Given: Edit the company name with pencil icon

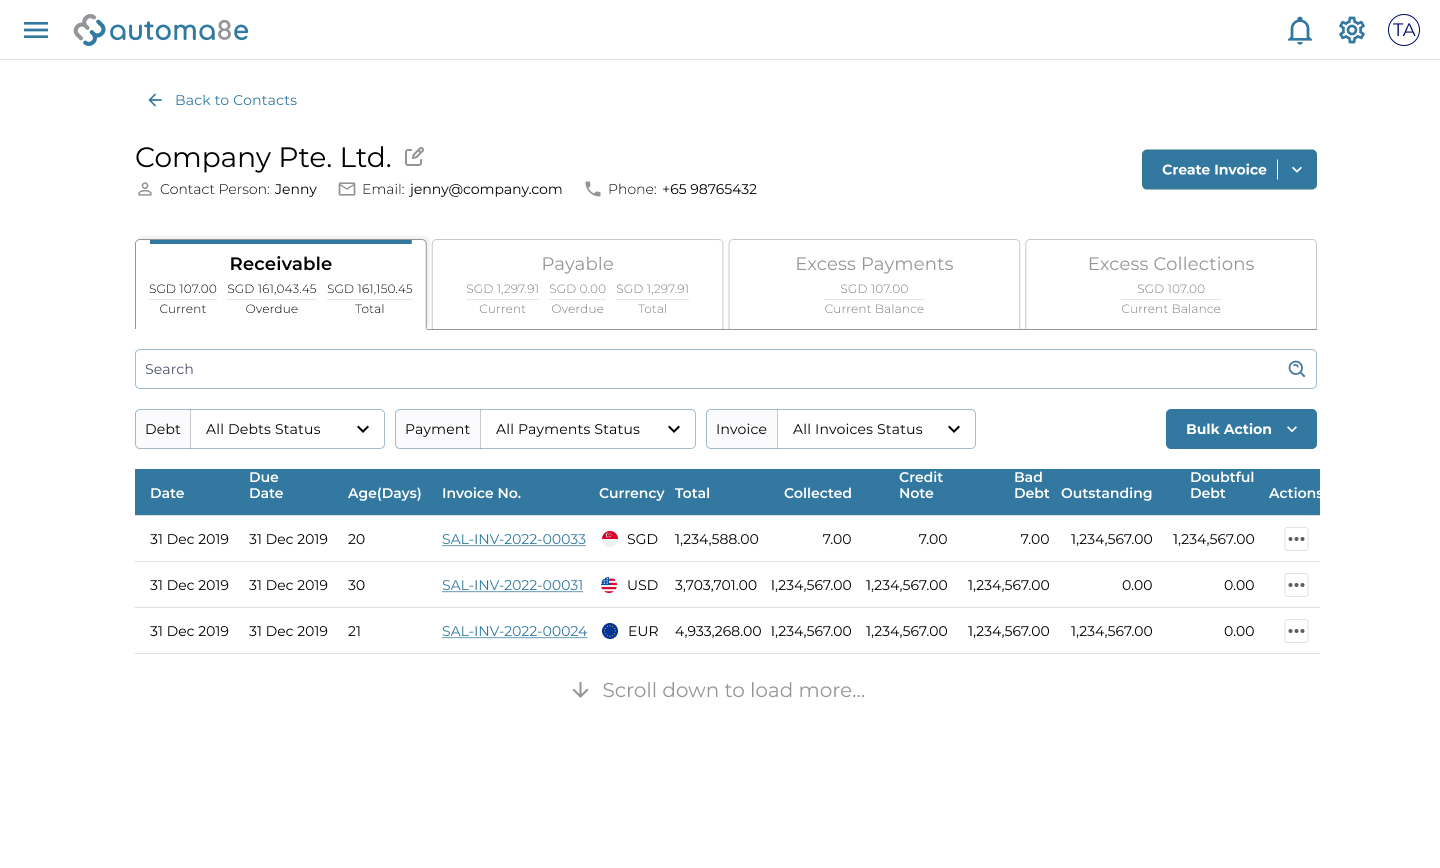Looking at the screenshot, I should point(414,157).
